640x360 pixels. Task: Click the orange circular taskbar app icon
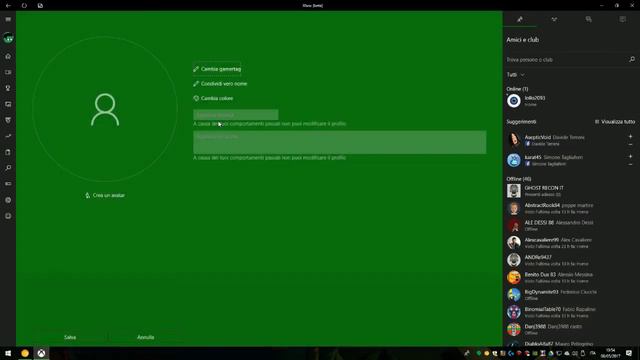tap(25, 353)
